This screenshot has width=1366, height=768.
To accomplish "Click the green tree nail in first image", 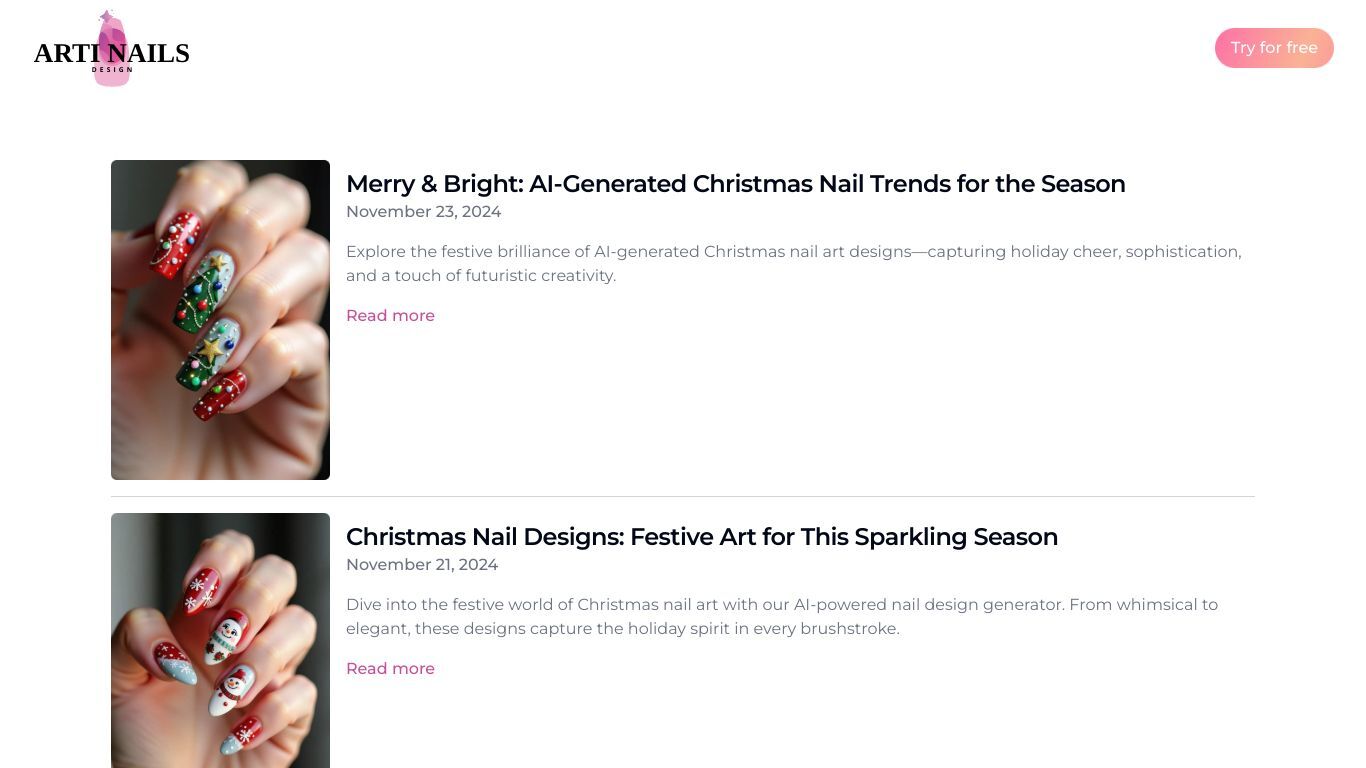I will tap(205, 292).
